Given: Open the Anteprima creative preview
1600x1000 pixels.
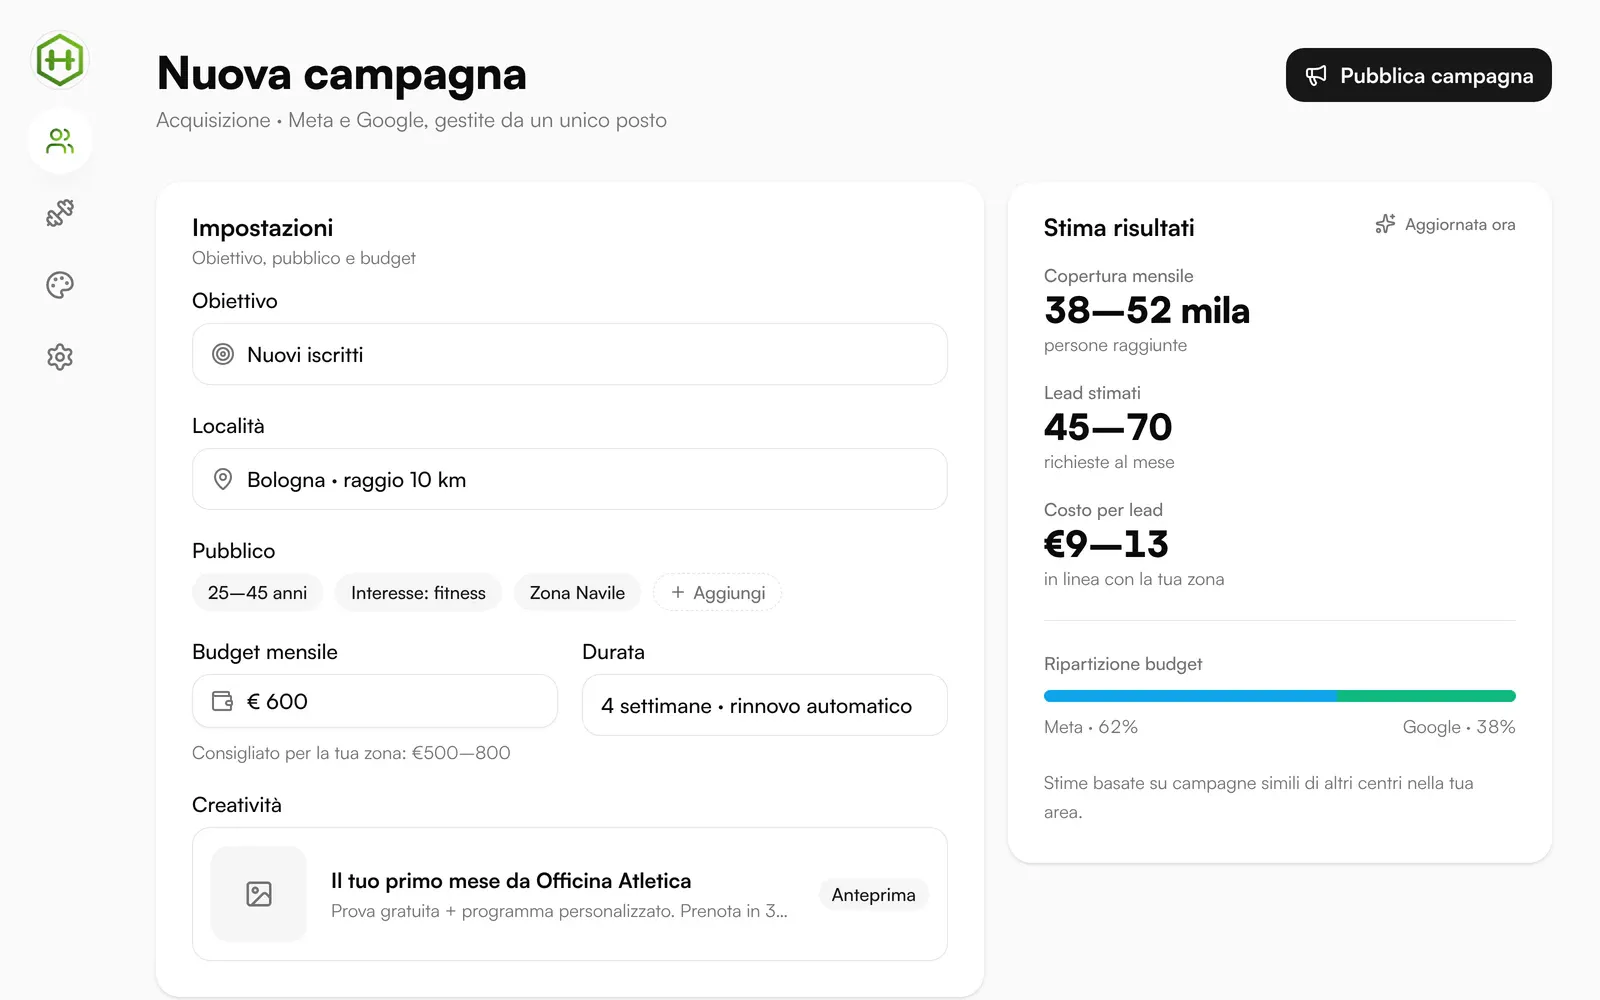Looking at the screenshot, I should tap(873, 894).
